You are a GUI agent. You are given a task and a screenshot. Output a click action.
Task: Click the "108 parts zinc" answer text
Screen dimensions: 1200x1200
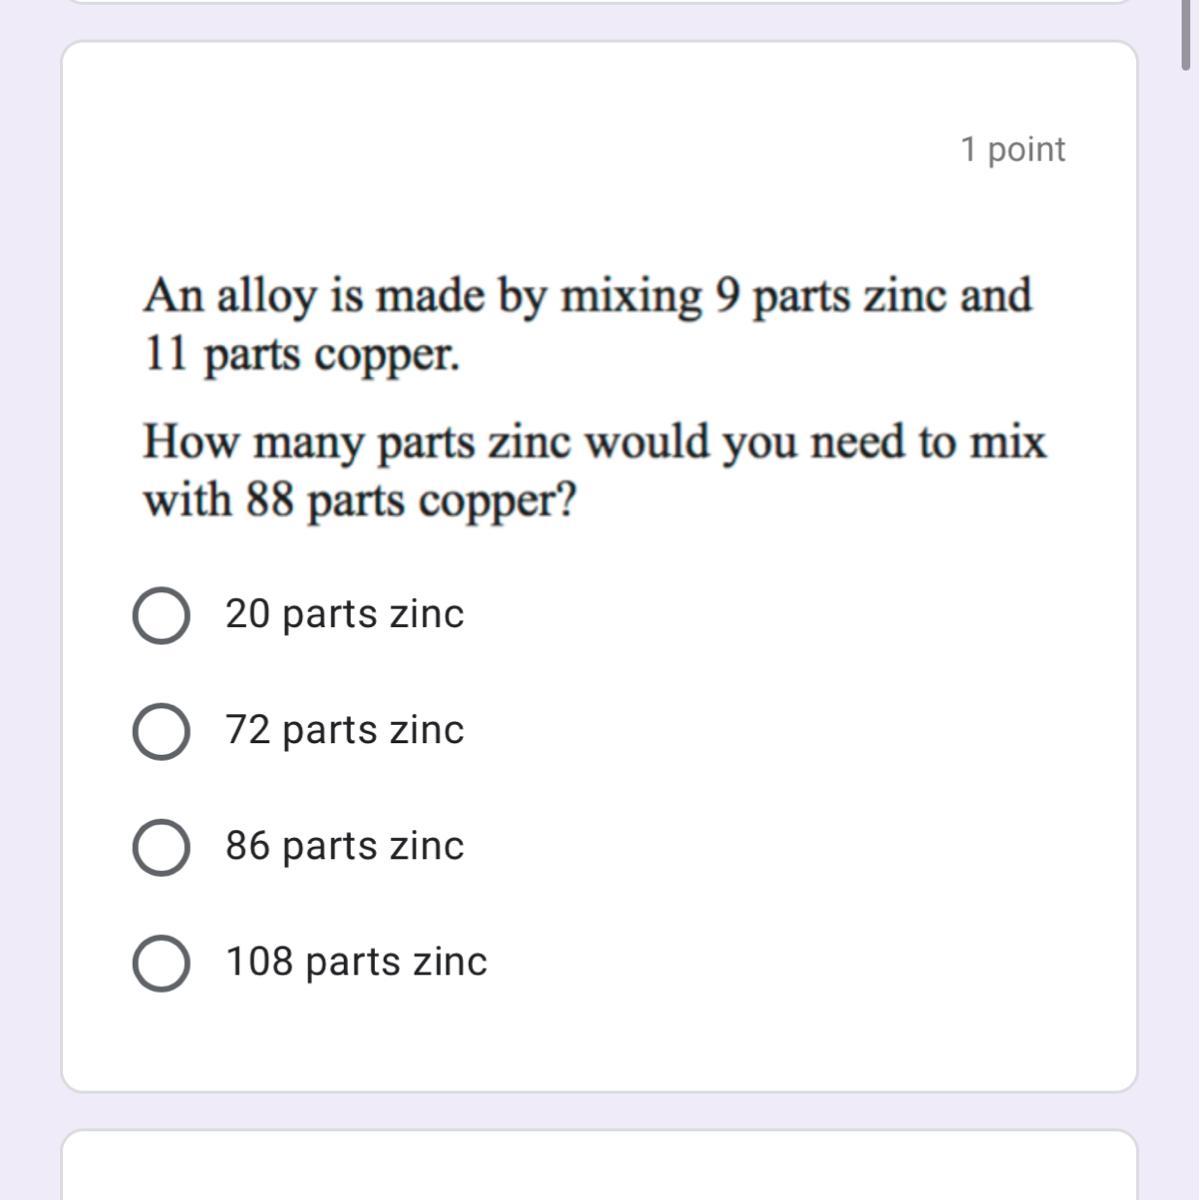coord(356,962)
